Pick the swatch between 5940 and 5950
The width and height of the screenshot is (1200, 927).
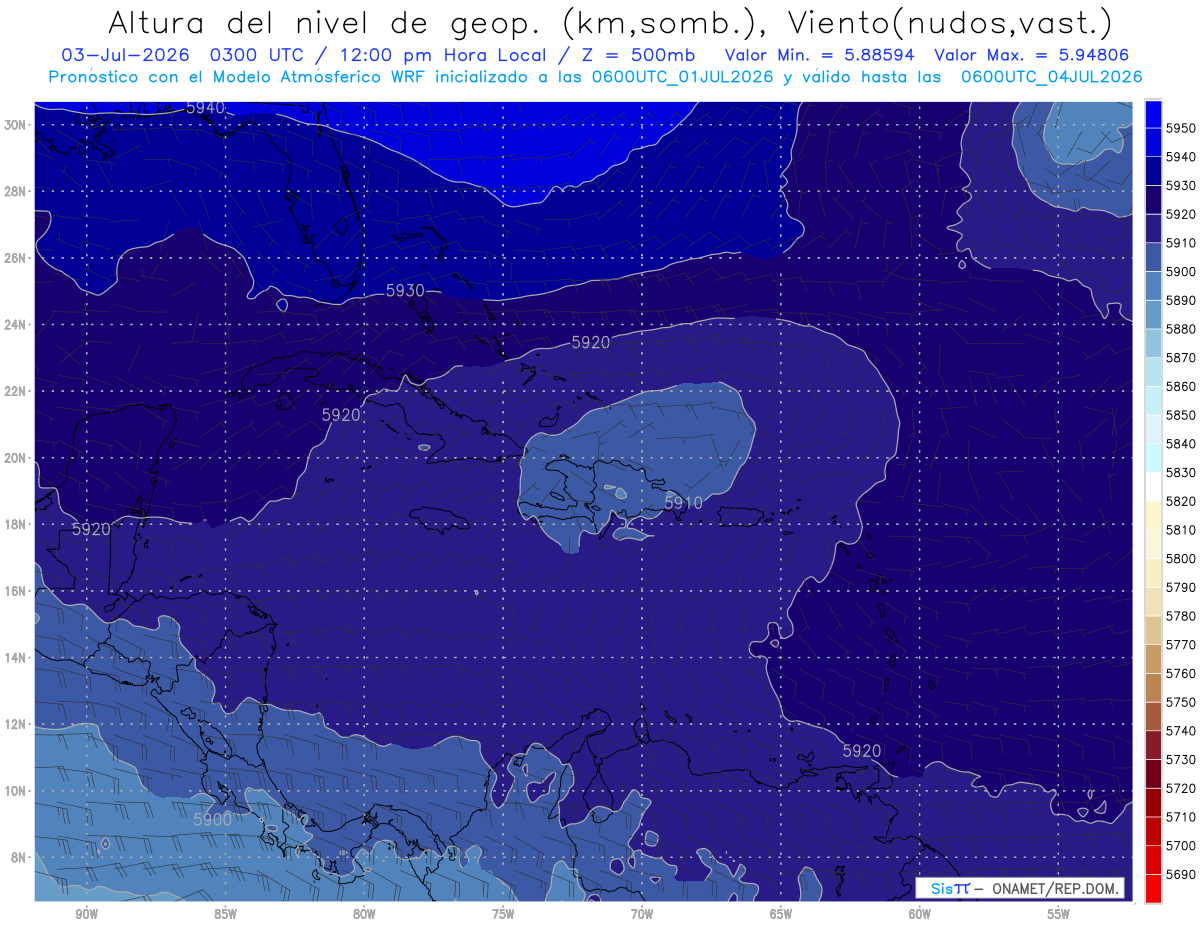(1153, 142)
